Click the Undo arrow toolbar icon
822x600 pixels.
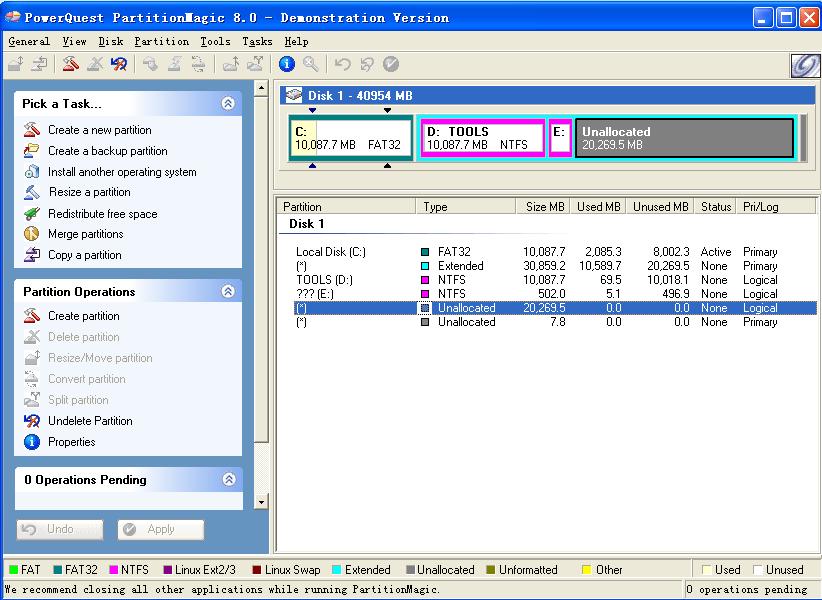(342, 64)
